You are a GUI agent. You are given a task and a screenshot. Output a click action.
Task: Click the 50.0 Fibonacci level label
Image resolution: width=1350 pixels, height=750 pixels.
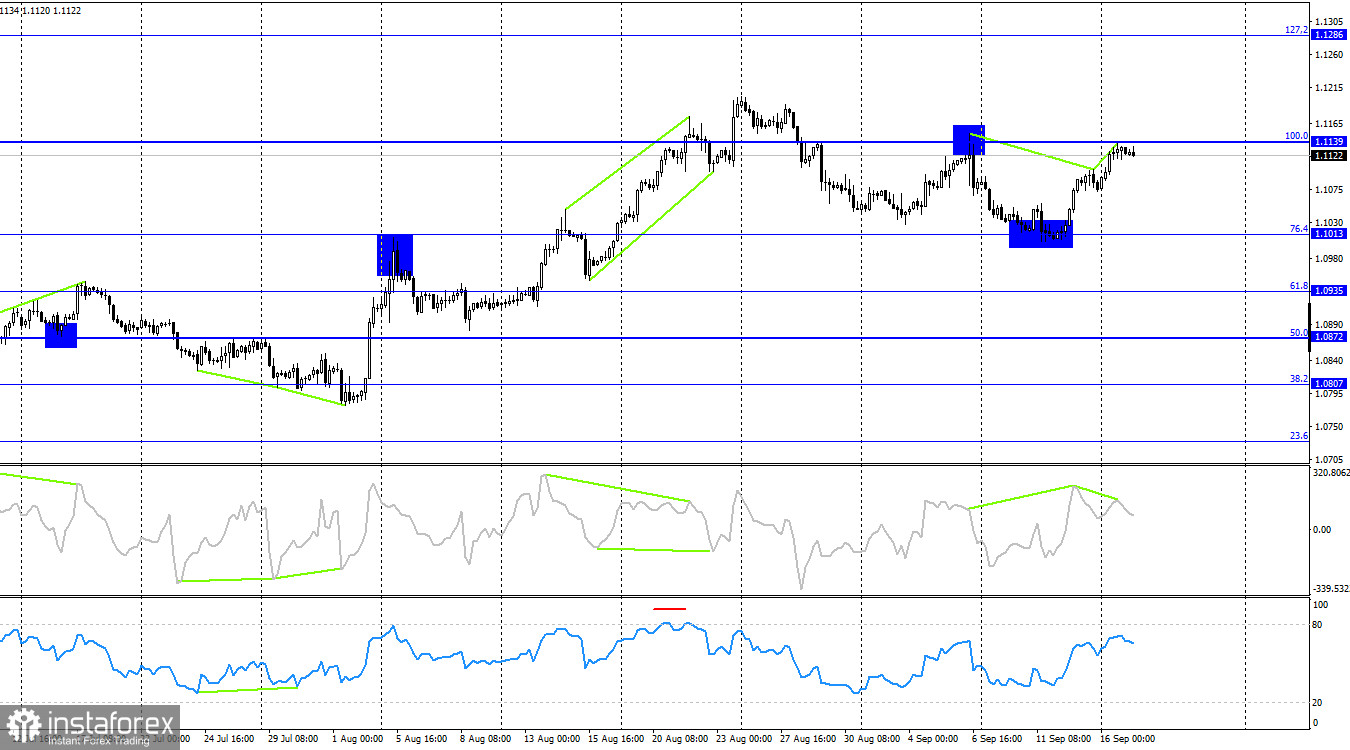click(1299, 332)
